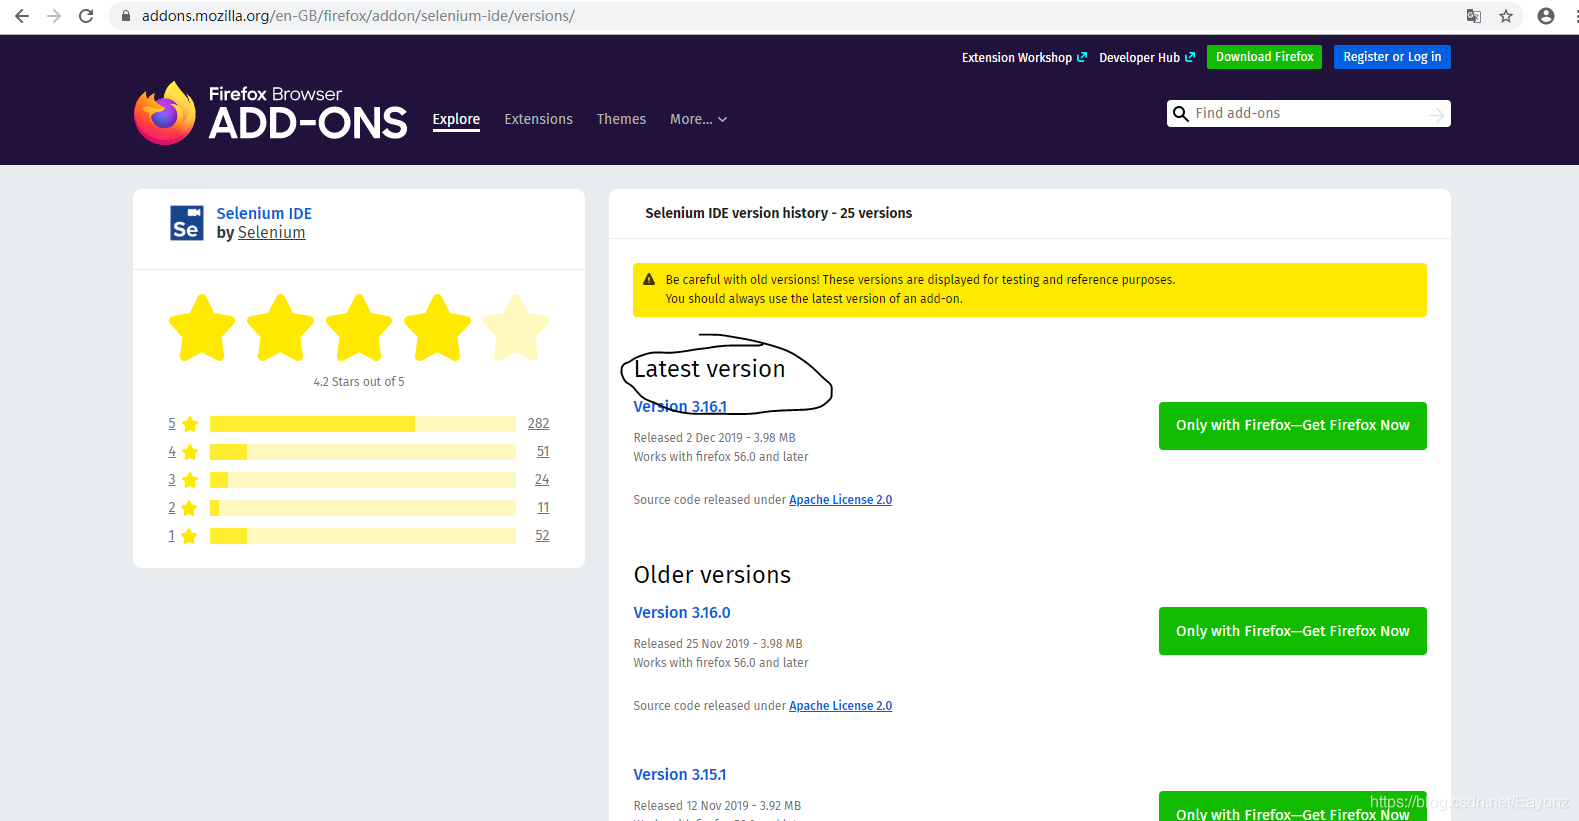Click 'Released 2 Dec 2019 - 3.98 MB' text
1579x821 pixels.
pyautogui.click(x=714, y=438)
